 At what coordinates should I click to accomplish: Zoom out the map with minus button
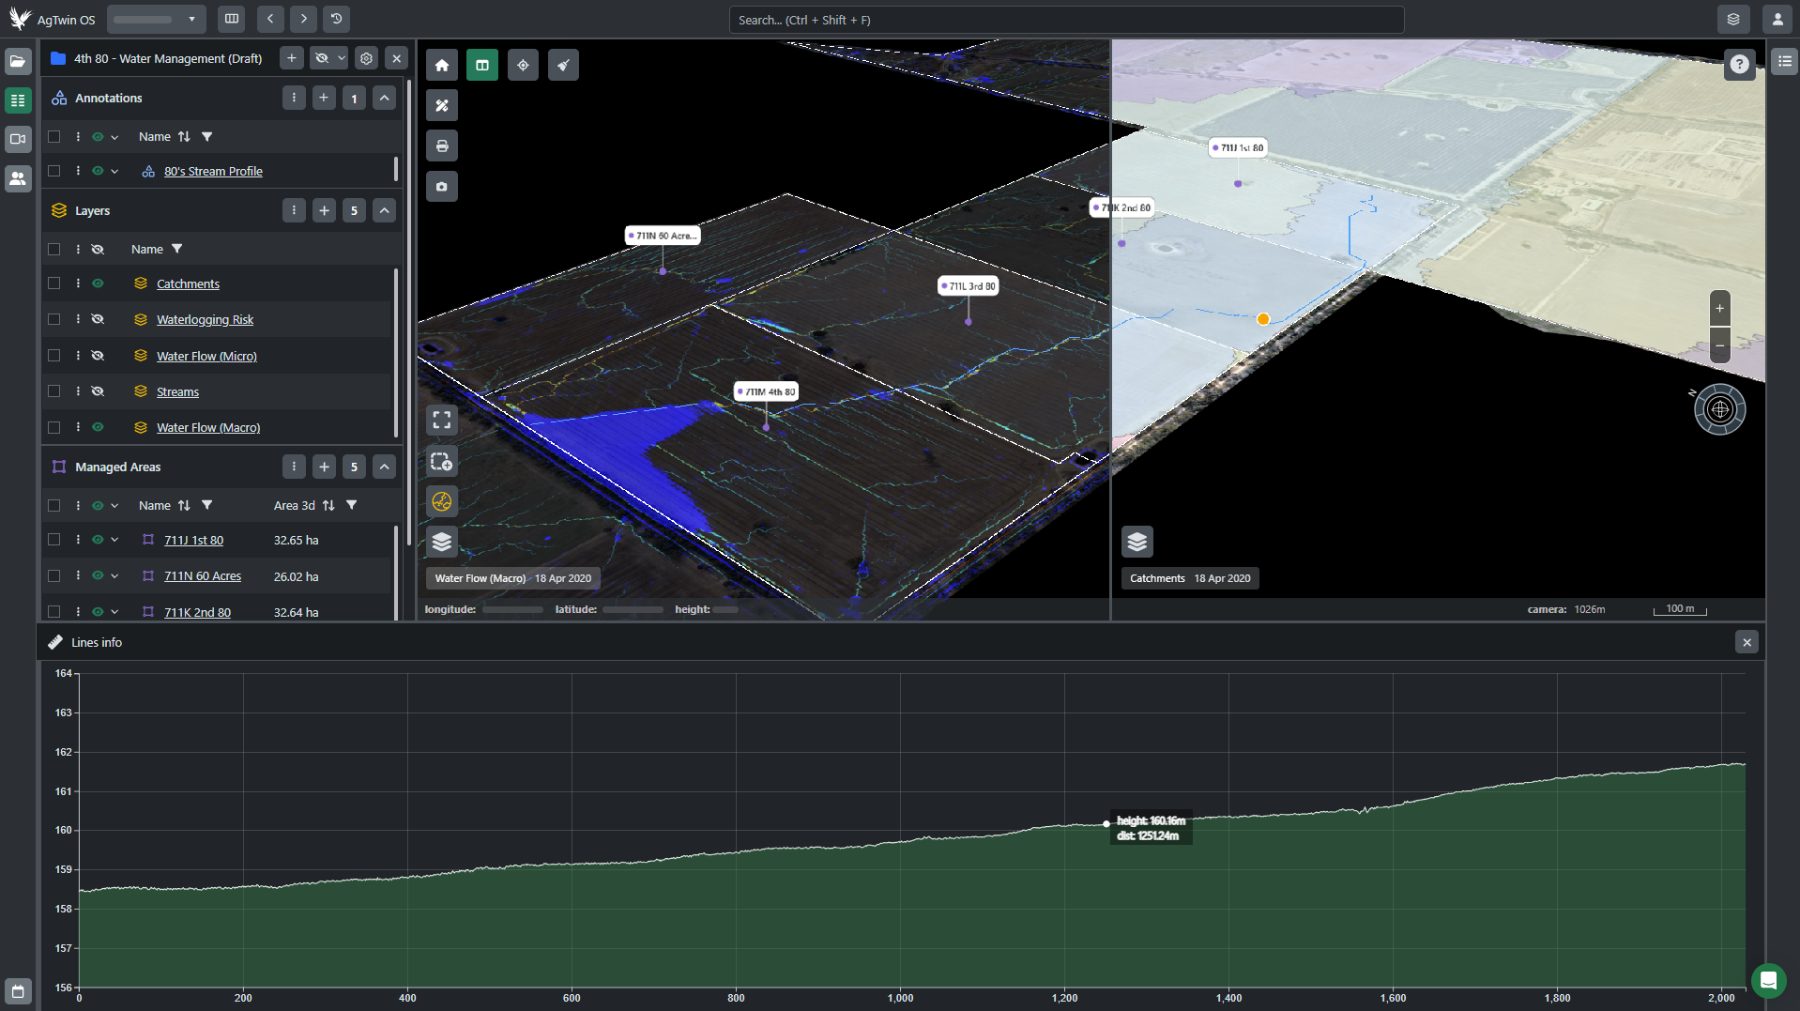[x=1720, y=346]
